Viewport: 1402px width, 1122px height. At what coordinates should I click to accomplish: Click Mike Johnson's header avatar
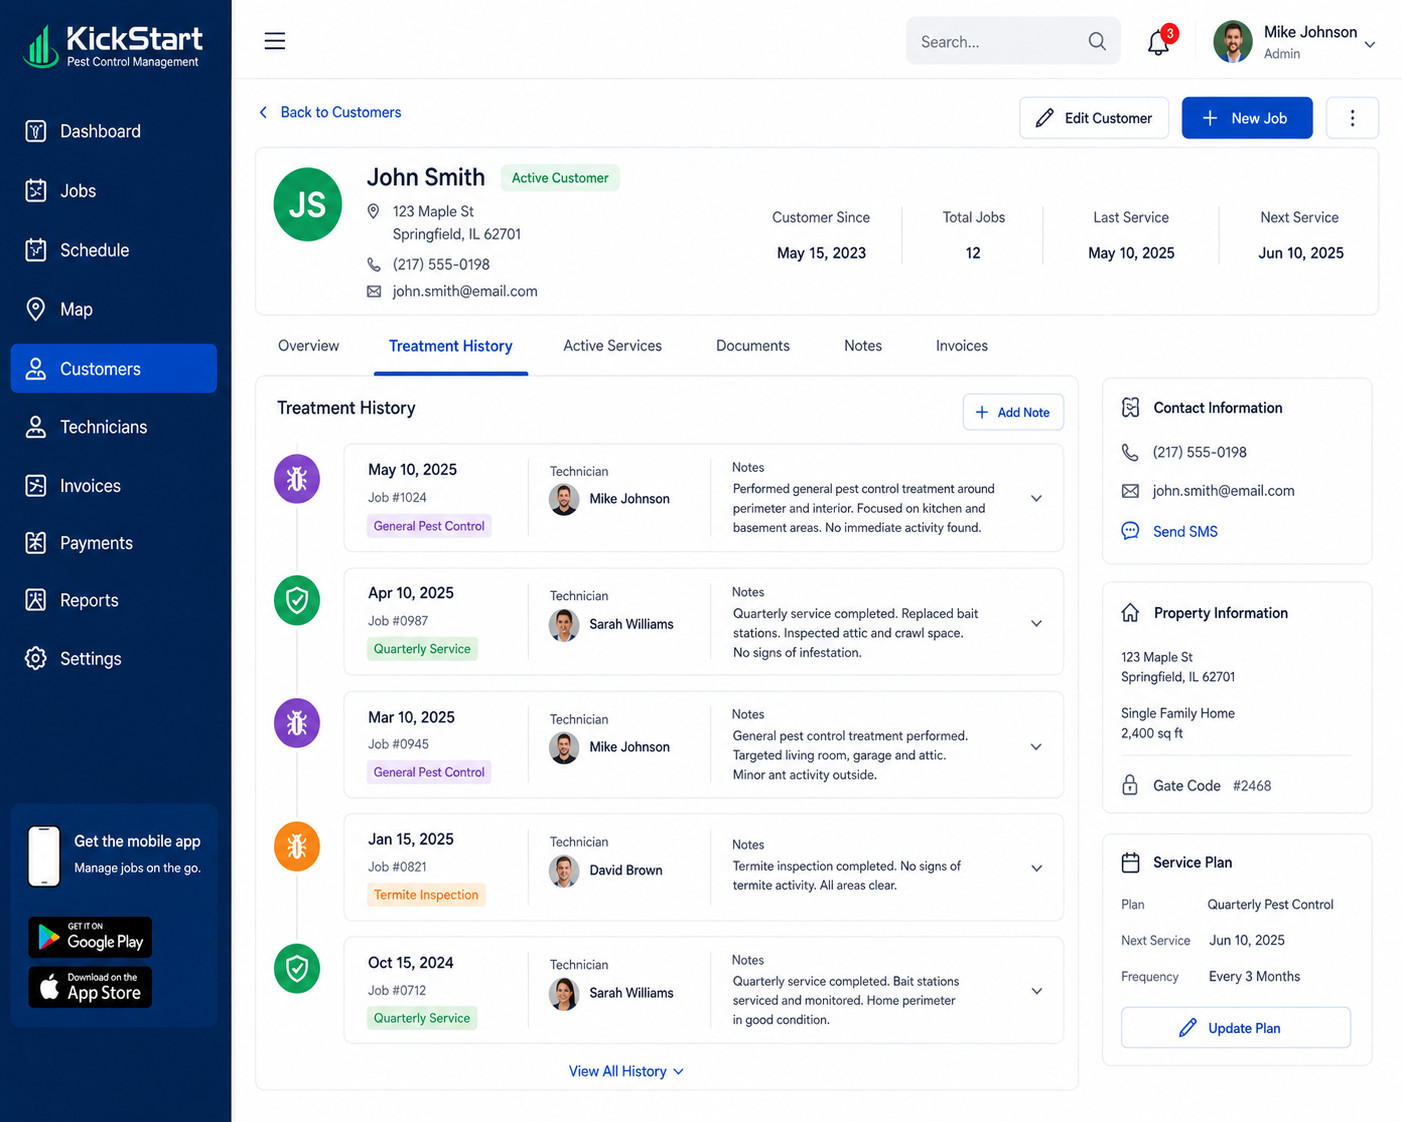(1233, 42)
